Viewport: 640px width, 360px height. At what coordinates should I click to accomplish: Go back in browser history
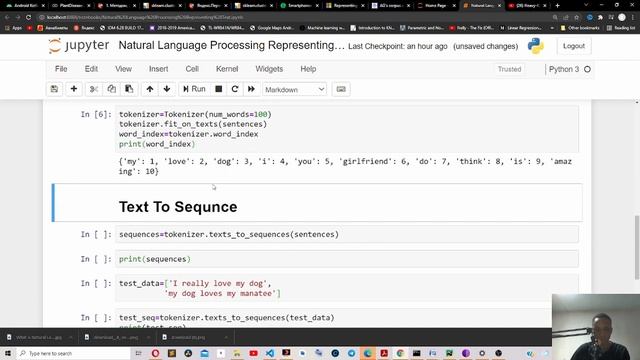coord(7,17)
